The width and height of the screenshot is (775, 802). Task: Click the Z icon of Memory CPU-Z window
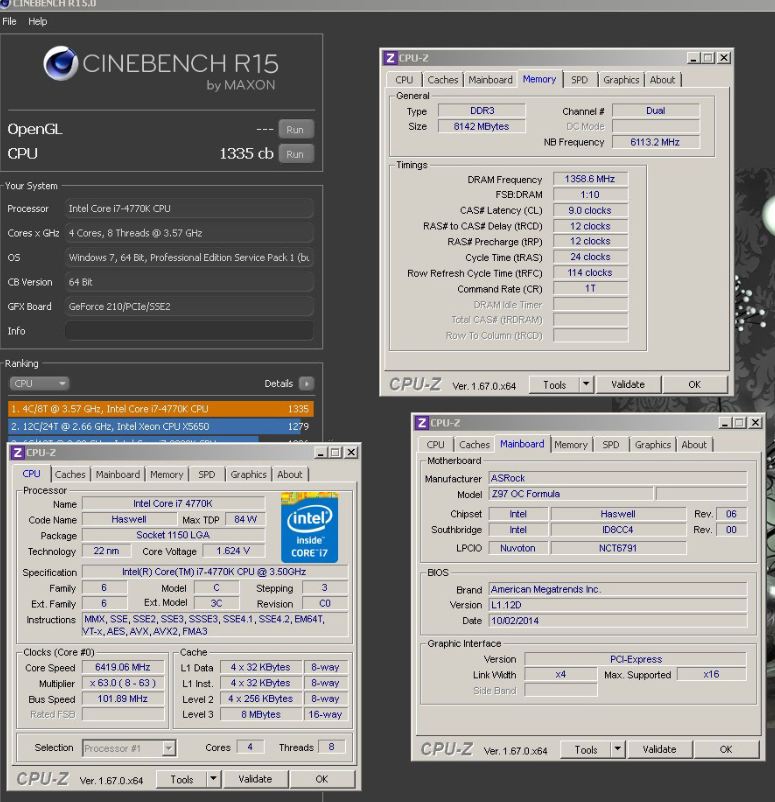click(x=390, y=58)
